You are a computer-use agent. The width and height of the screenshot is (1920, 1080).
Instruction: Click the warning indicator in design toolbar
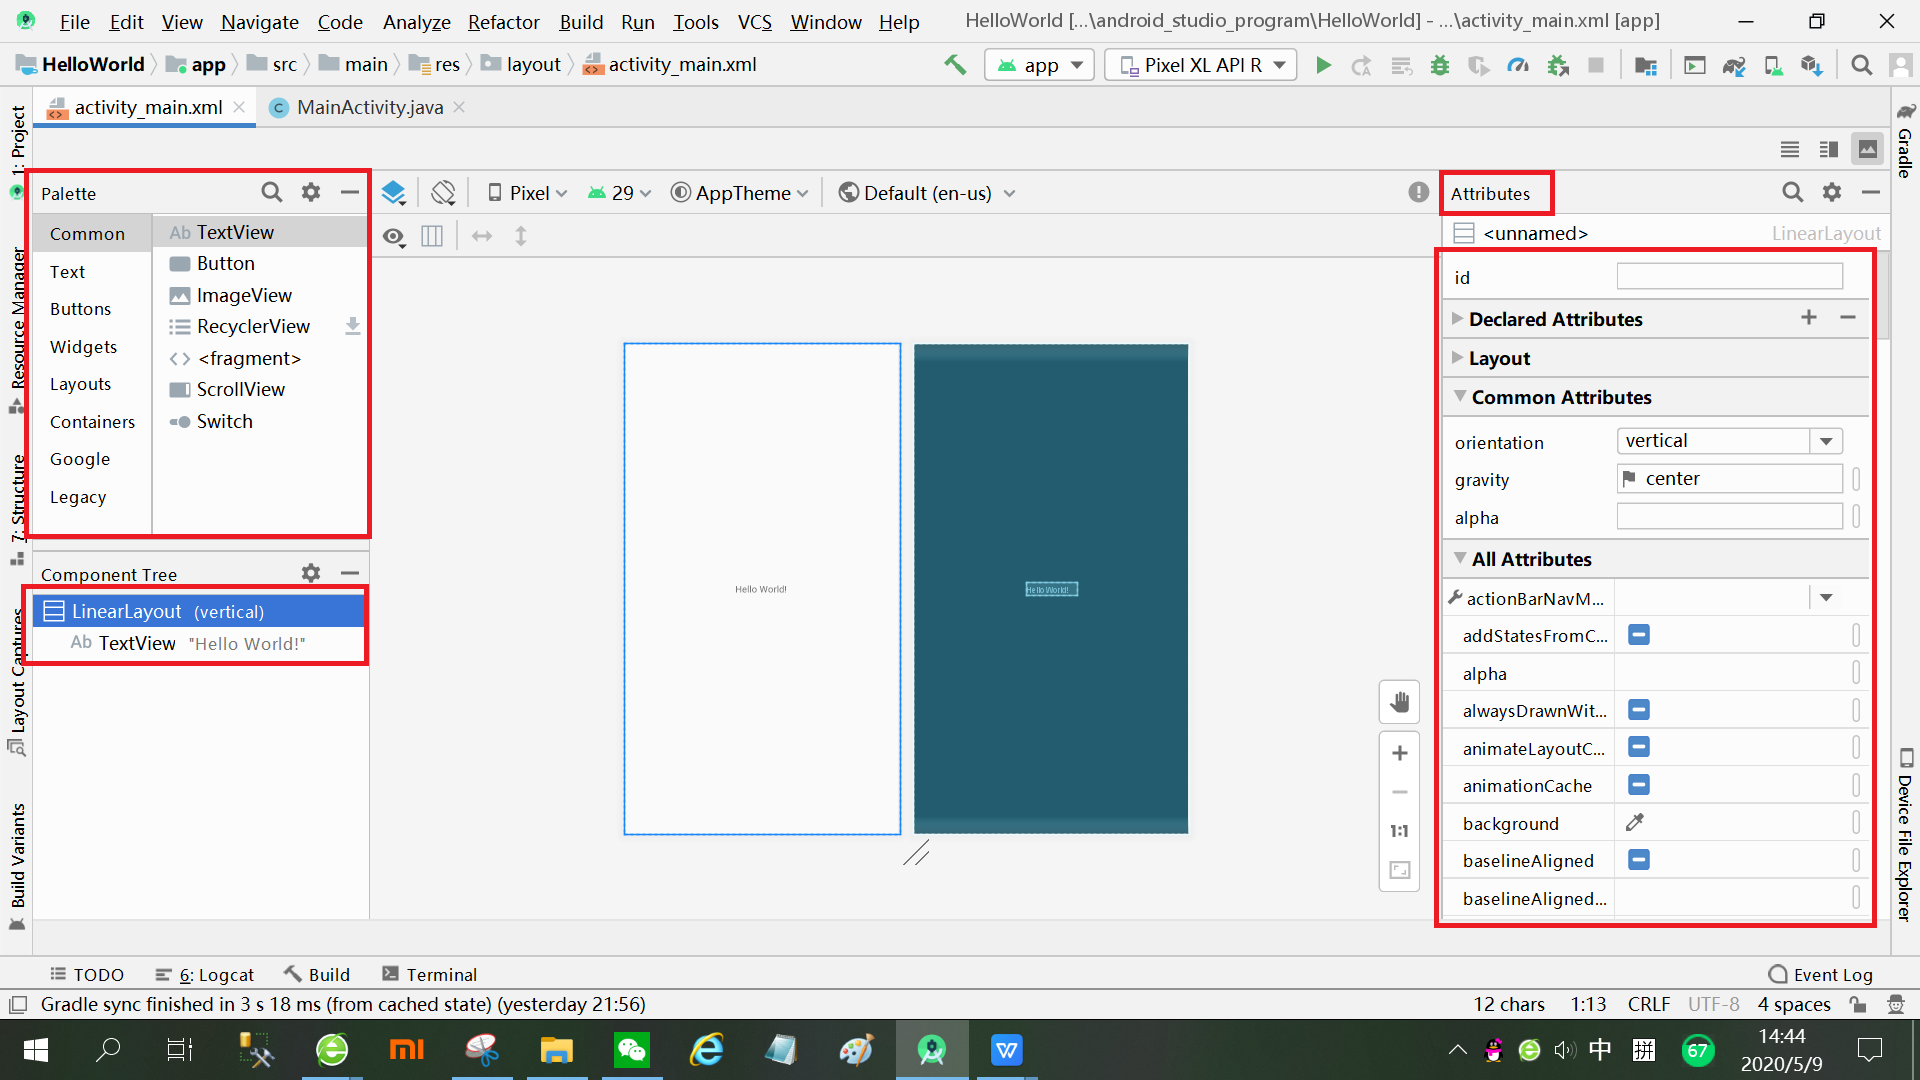[x=1418, y=192]
